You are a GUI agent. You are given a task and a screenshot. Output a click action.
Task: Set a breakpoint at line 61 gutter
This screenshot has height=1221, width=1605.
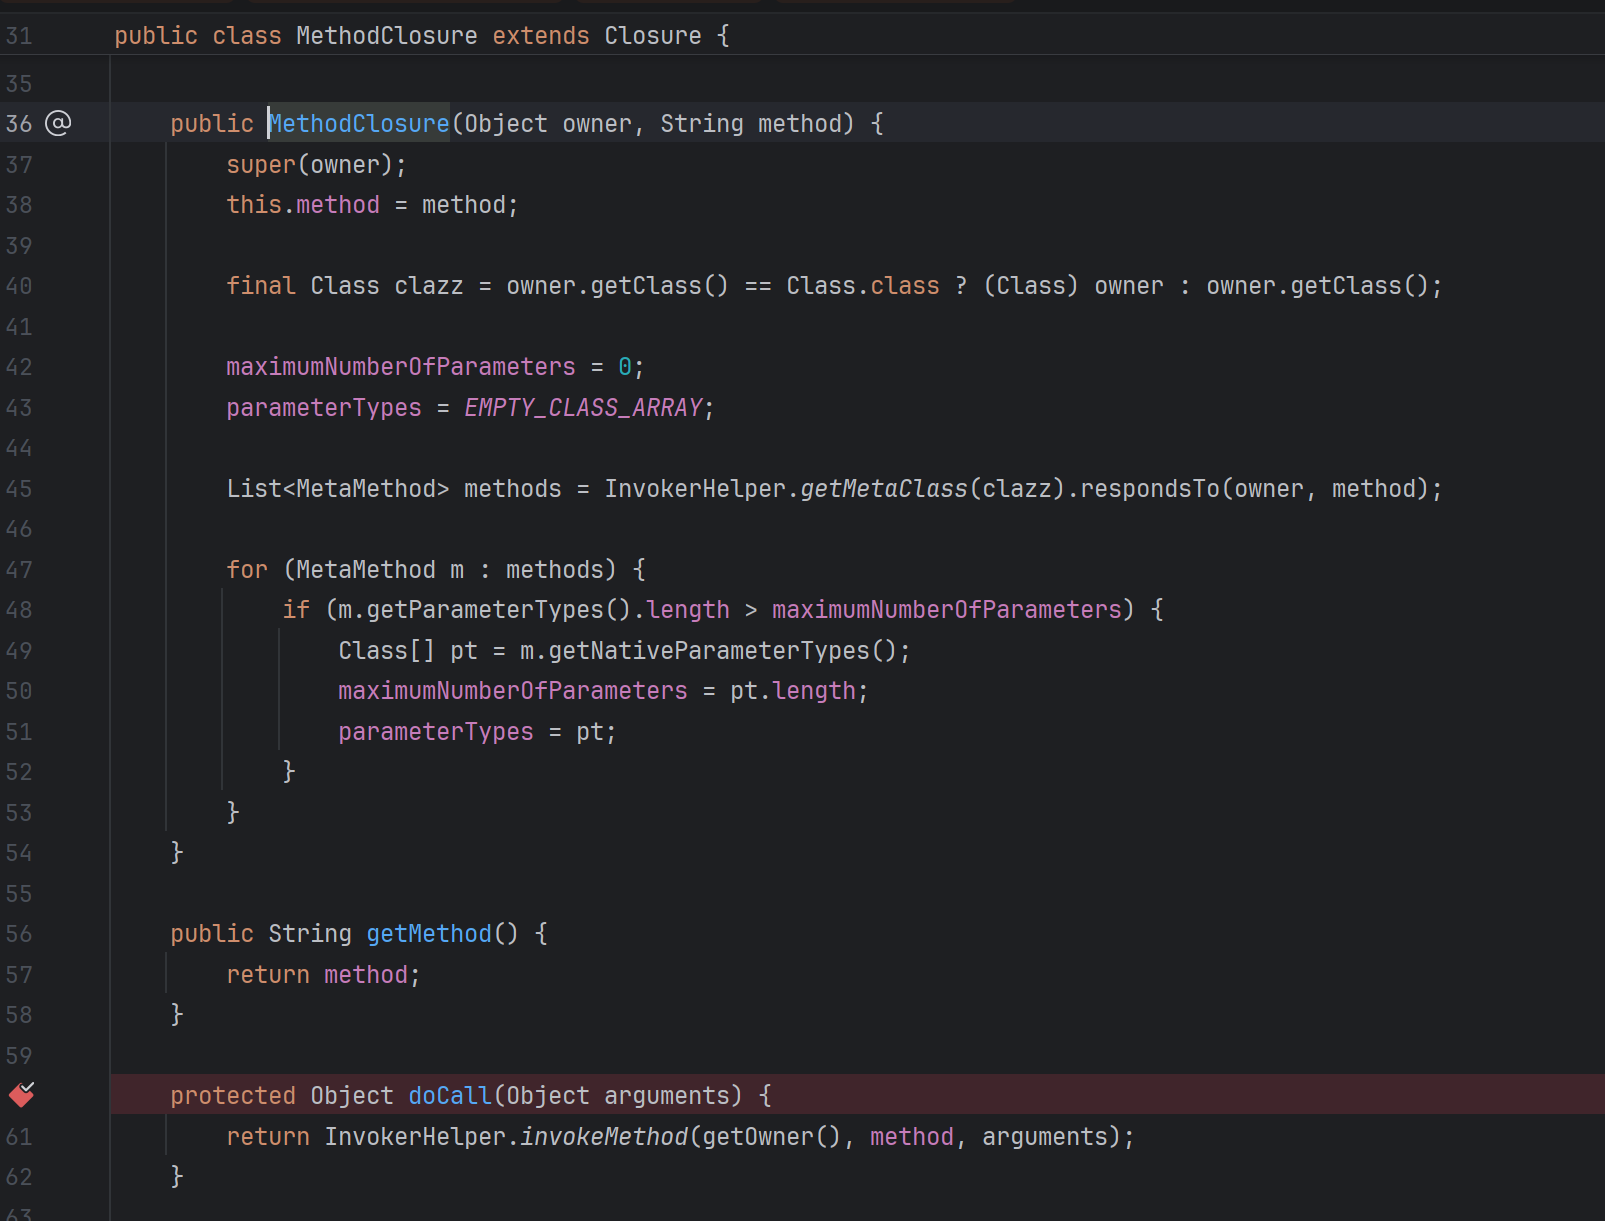[19, 1137]
